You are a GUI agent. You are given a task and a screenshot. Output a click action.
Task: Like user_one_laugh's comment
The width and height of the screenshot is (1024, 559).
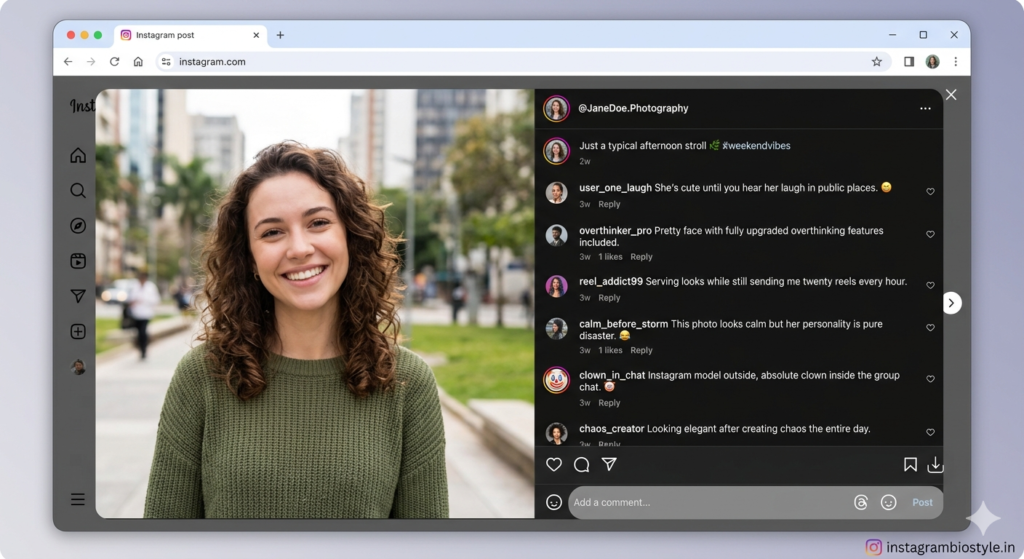930,191
